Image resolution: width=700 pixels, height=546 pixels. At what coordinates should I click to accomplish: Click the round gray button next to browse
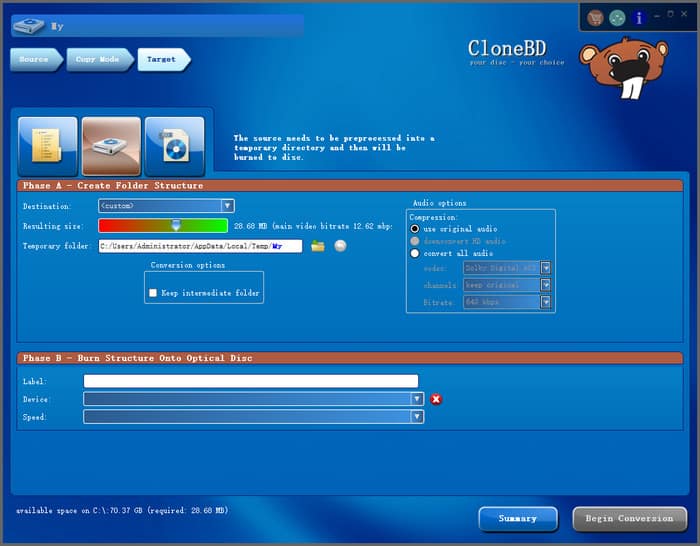[x=340, y=246]
